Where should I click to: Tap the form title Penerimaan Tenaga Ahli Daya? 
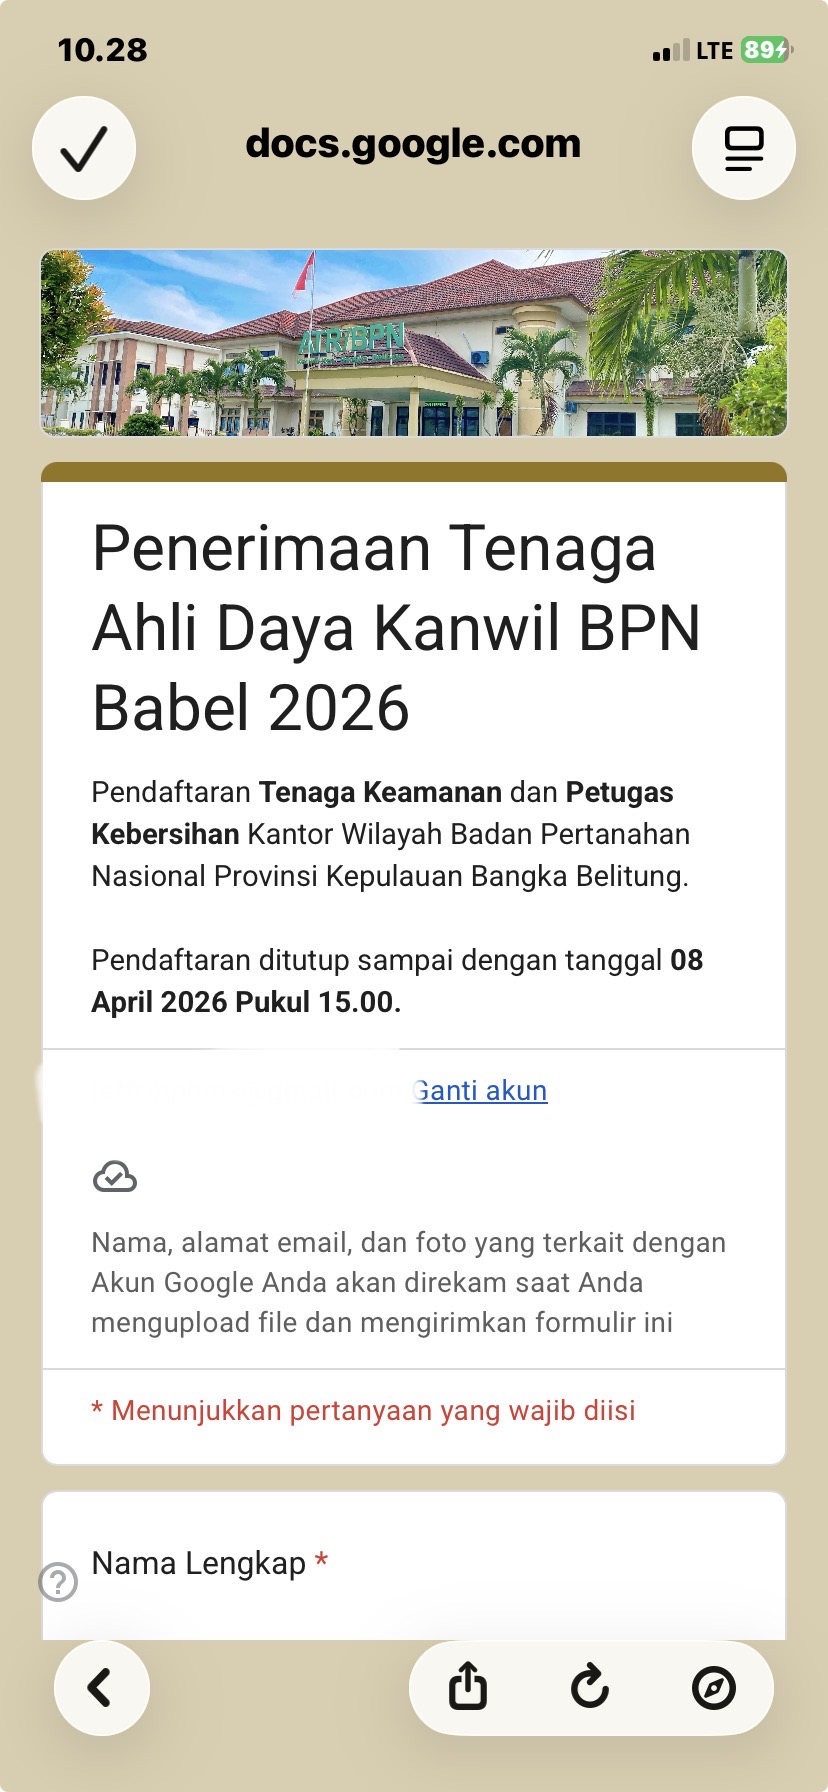396,628
